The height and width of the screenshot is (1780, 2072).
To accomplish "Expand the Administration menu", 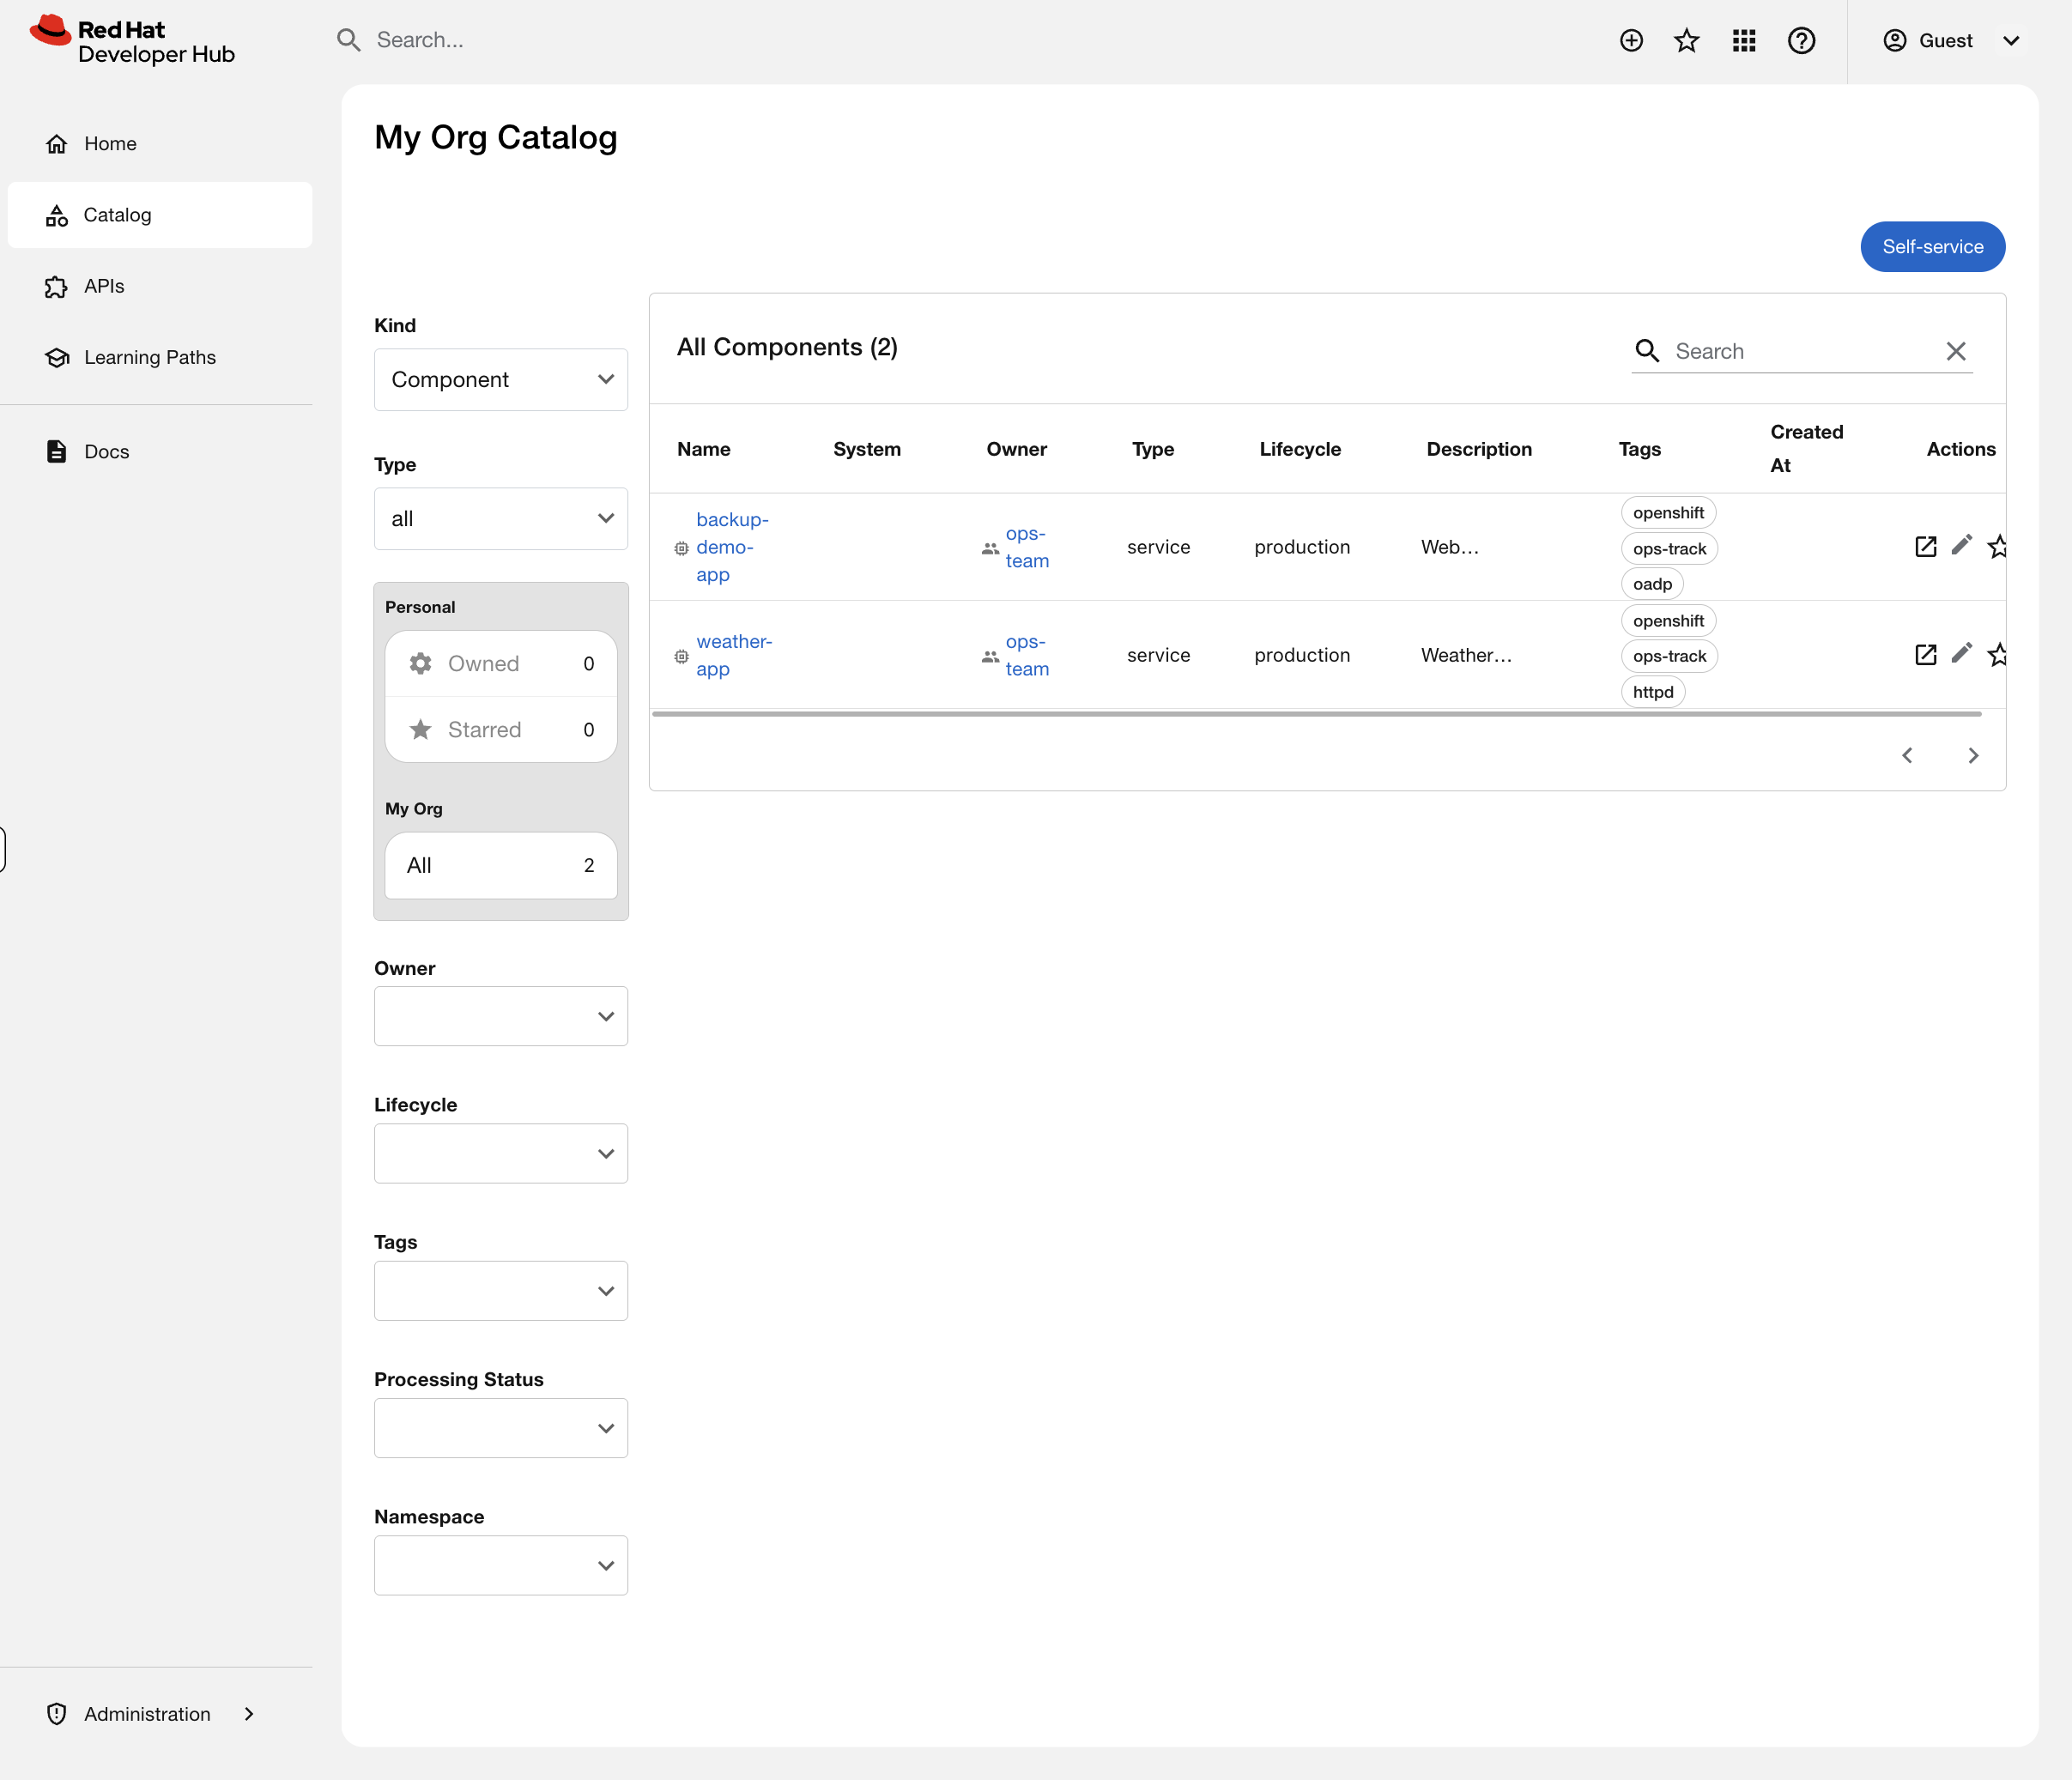I will point(146,1713).
